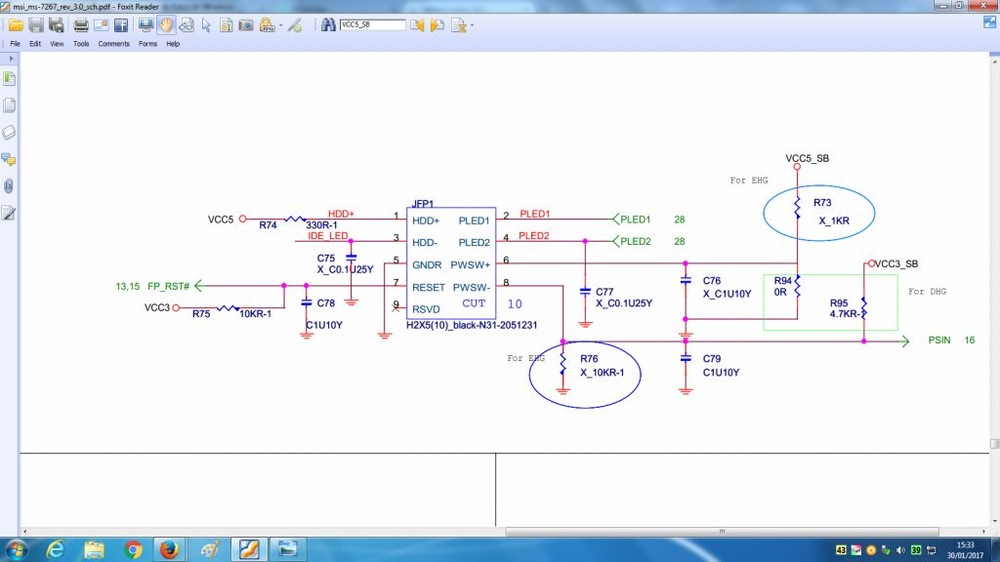Open the Tools menu

[x=81, y=44]
